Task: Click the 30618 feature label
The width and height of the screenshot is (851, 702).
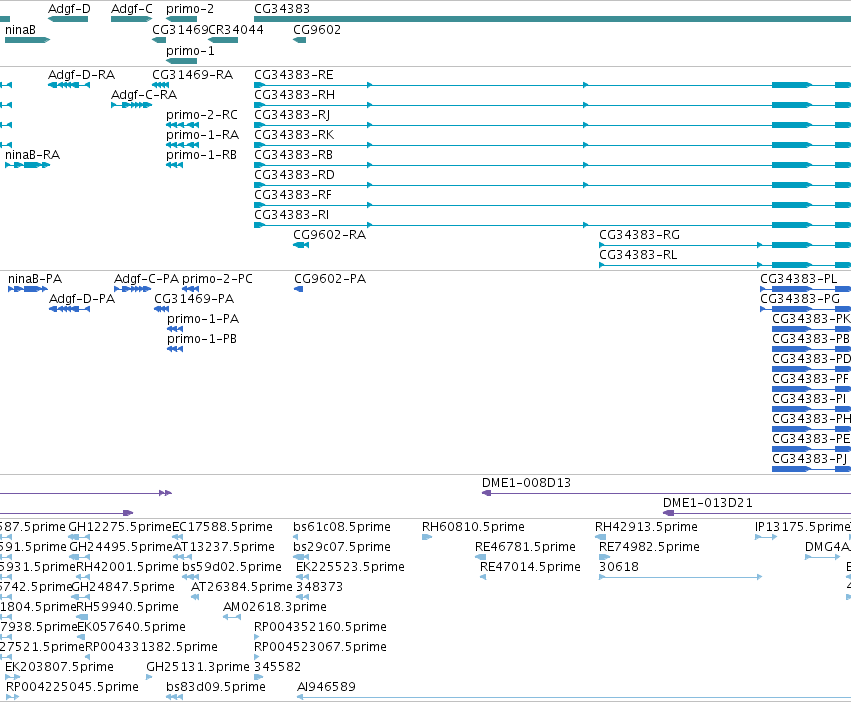Action: tap(619, 567)
